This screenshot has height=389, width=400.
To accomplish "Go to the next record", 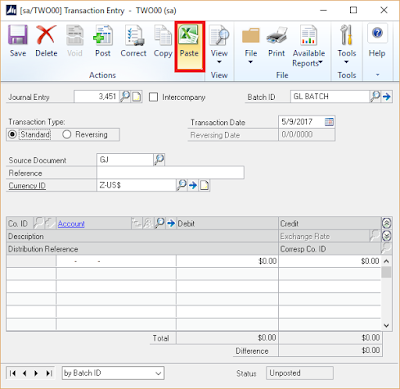I will tap(36, 373).
